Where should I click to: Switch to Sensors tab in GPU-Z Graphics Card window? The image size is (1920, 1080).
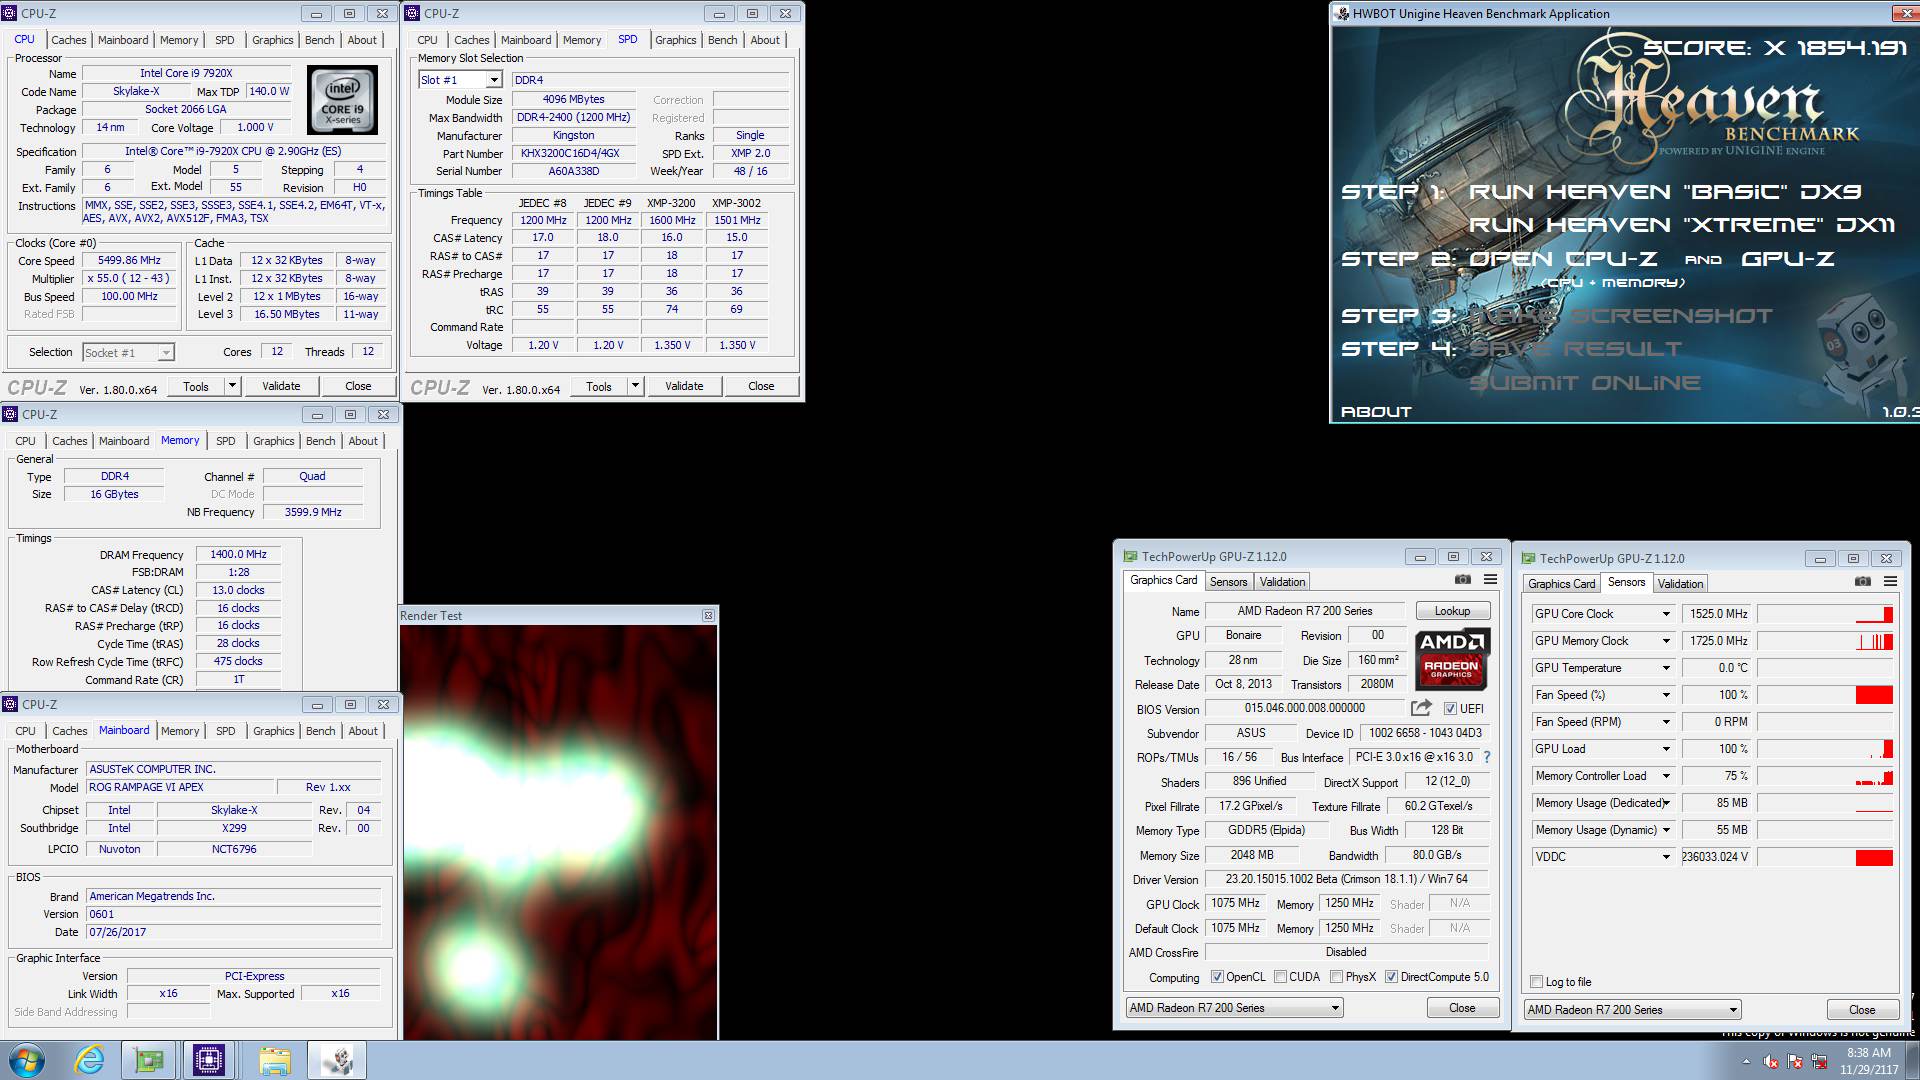coord(1228,582)
